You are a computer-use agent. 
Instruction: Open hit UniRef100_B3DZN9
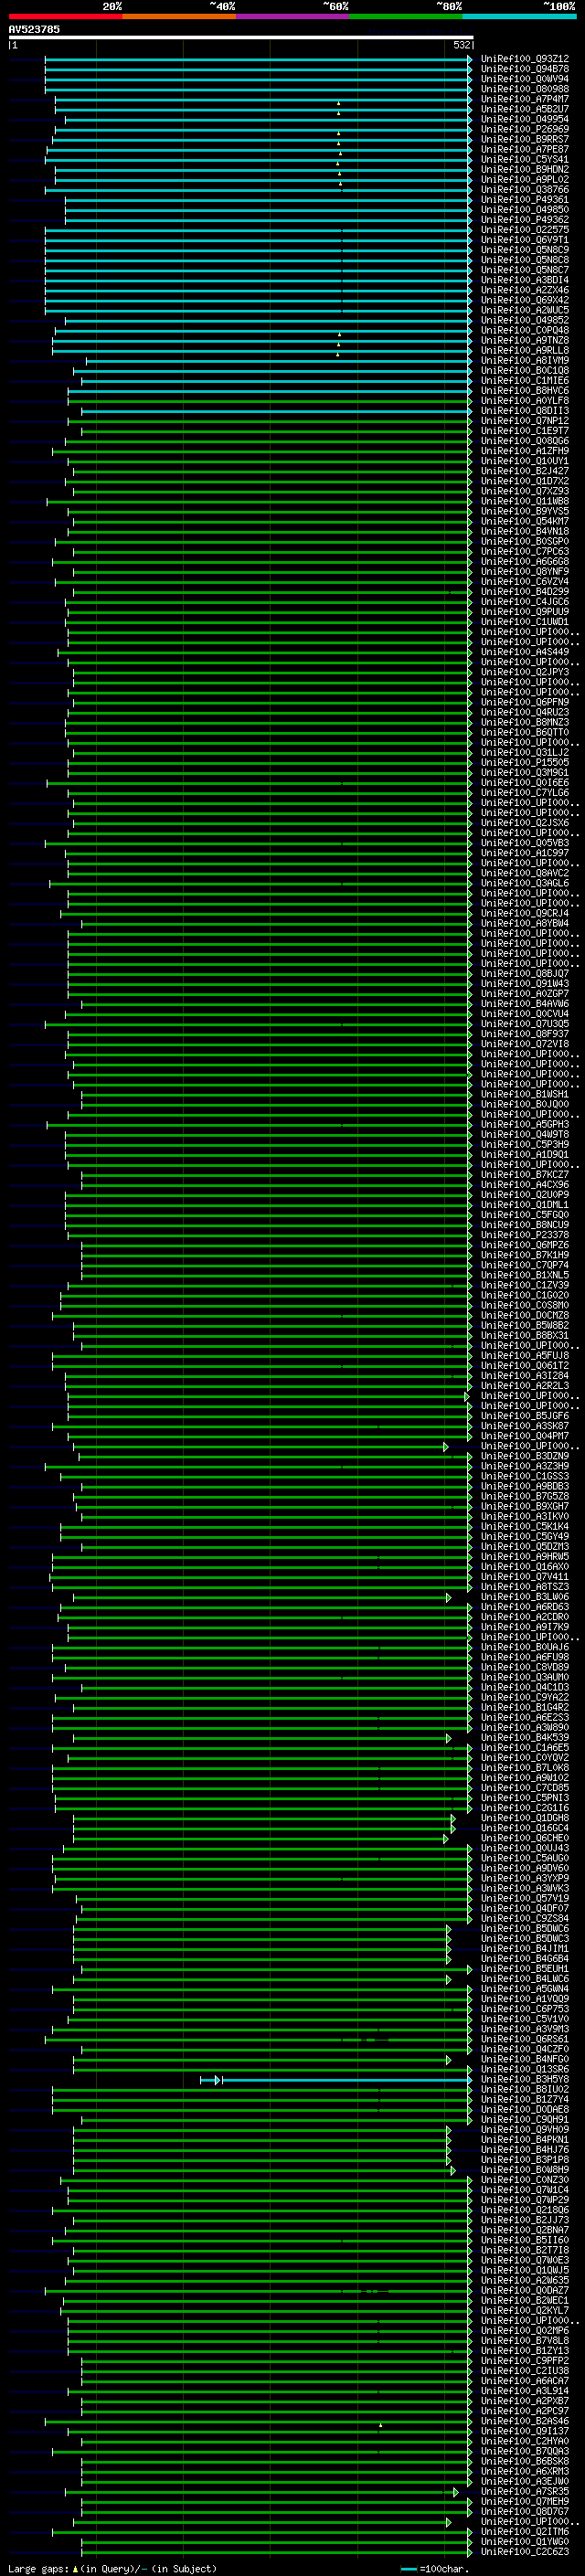click(x=525, y=1456)
